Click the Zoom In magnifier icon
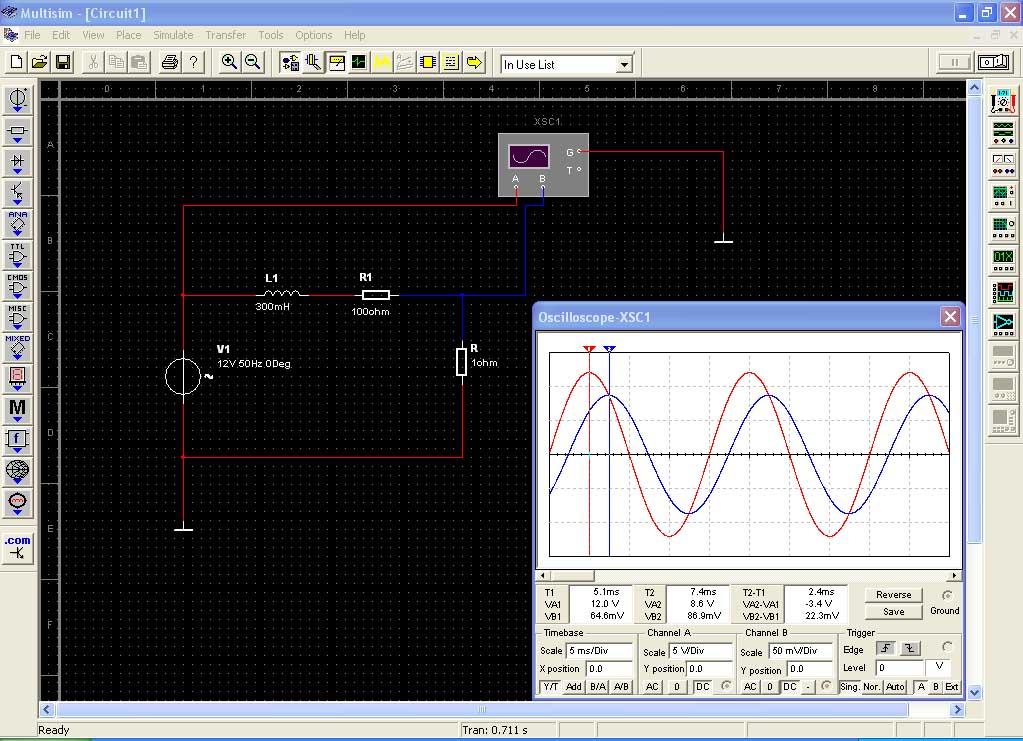 229,62
